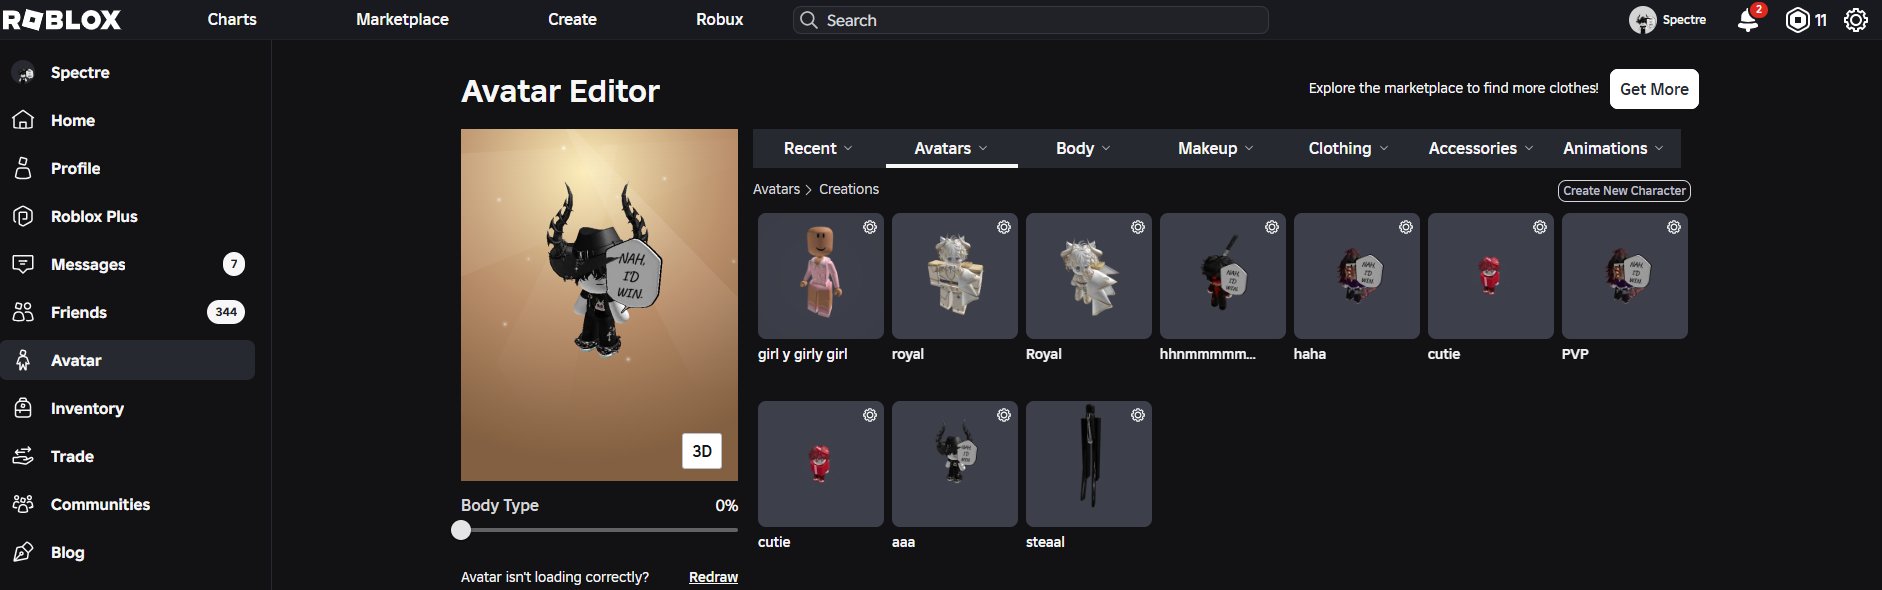
Task: Select the steaal outfit thumbnail
Action: pyautogui.click(x=1089, y=464)
